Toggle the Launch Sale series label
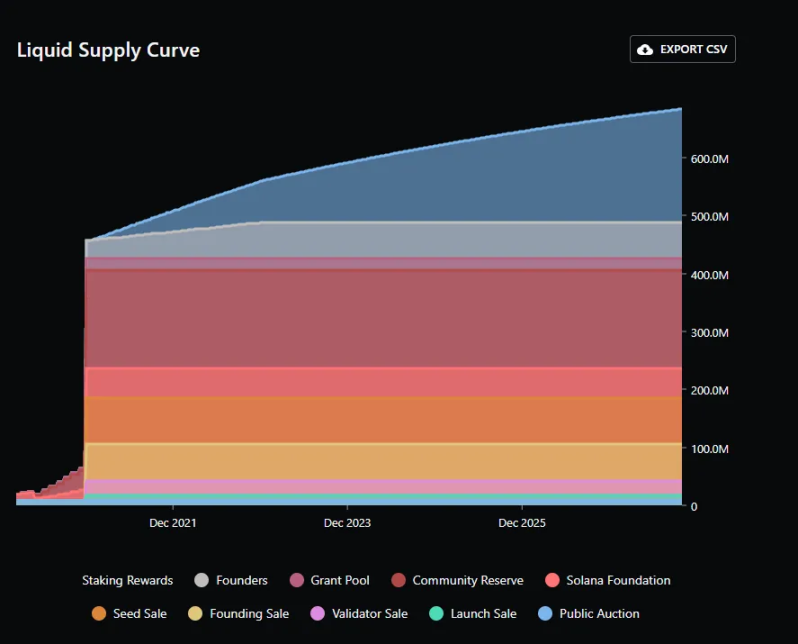This screenshot has width=798, height=644. 483,613
